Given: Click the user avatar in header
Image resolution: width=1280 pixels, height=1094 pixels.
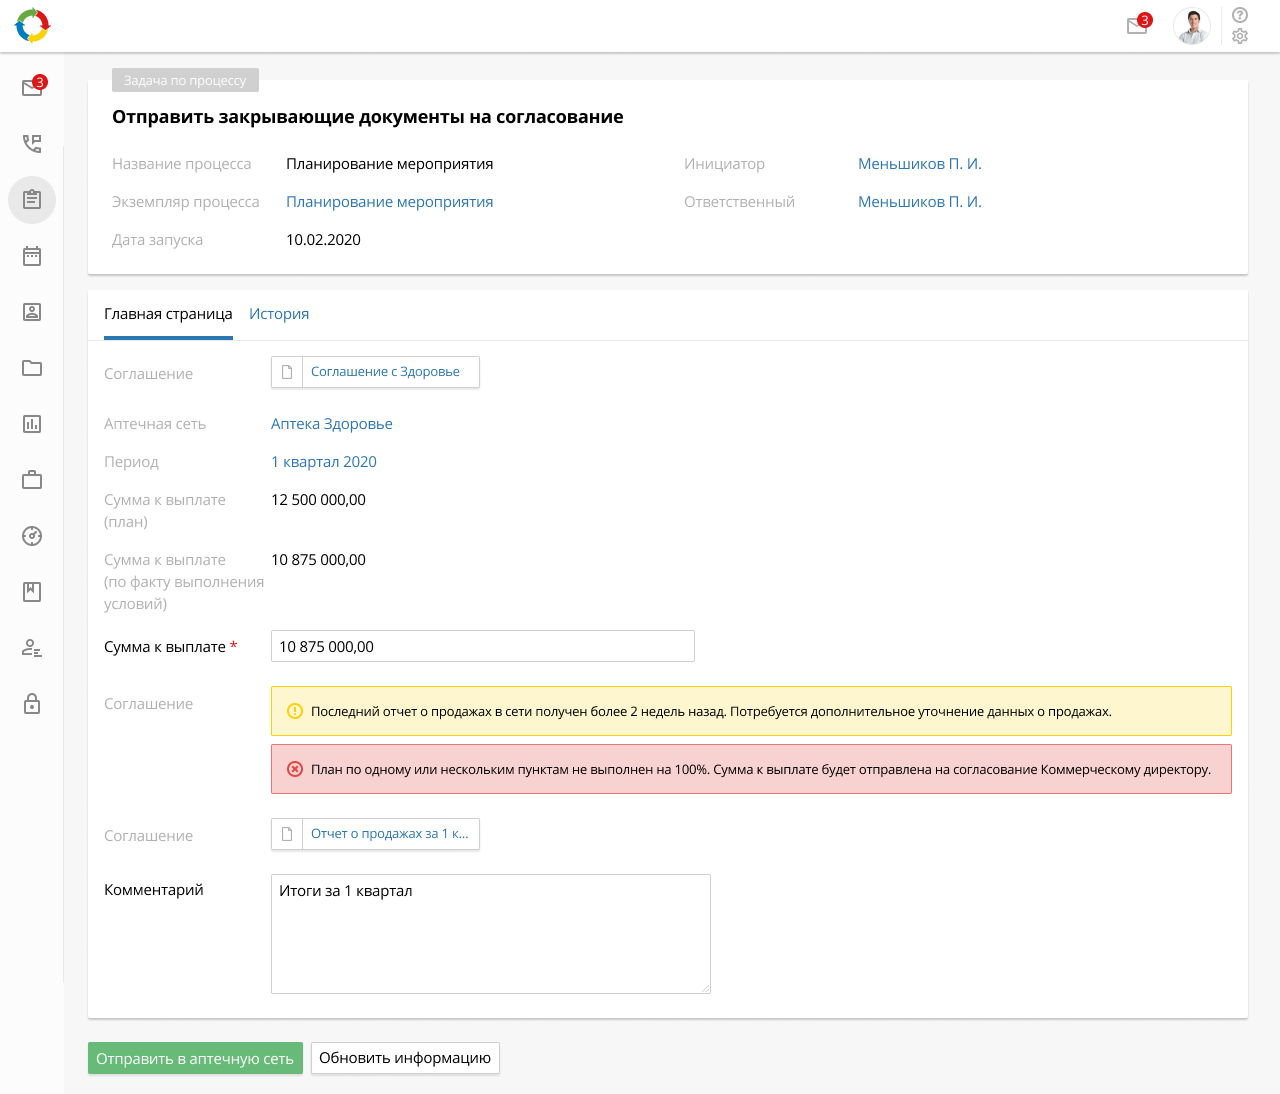Looking at the screenshot, I should coord(1191,26).
